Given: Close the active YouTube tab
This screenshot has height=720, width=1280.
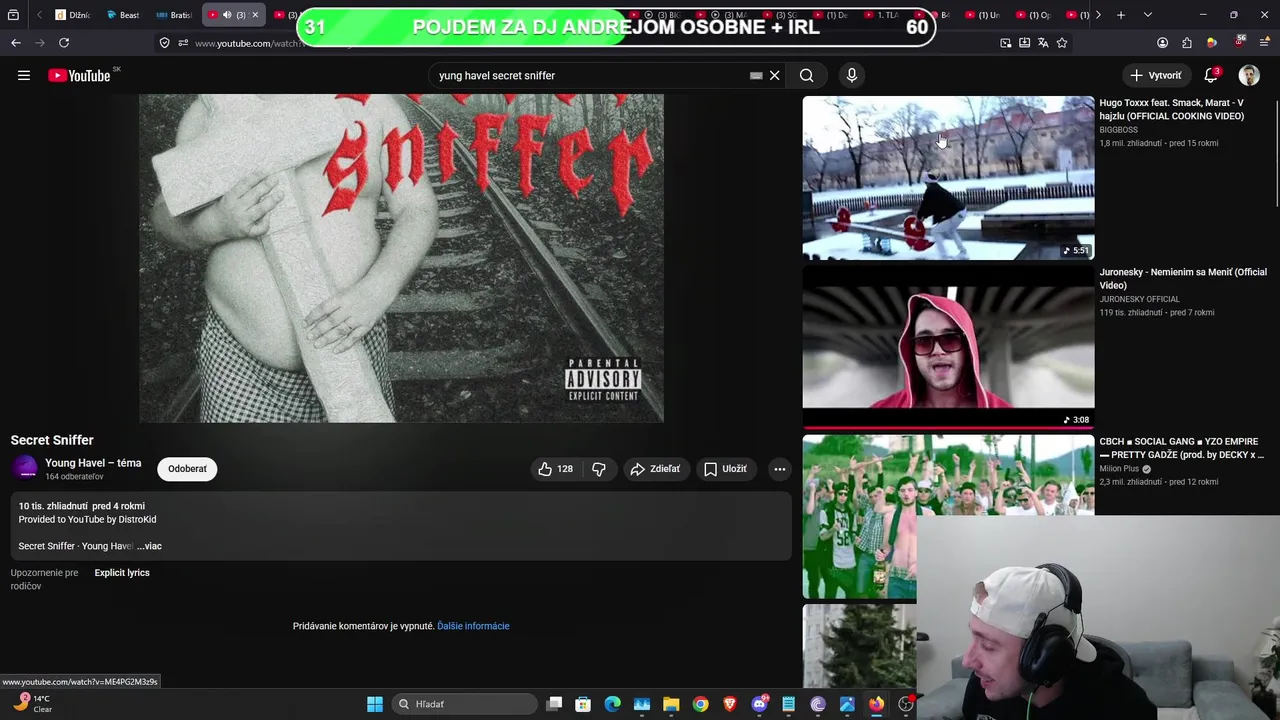Looking at the screenshot, I should tap(255, 15).
